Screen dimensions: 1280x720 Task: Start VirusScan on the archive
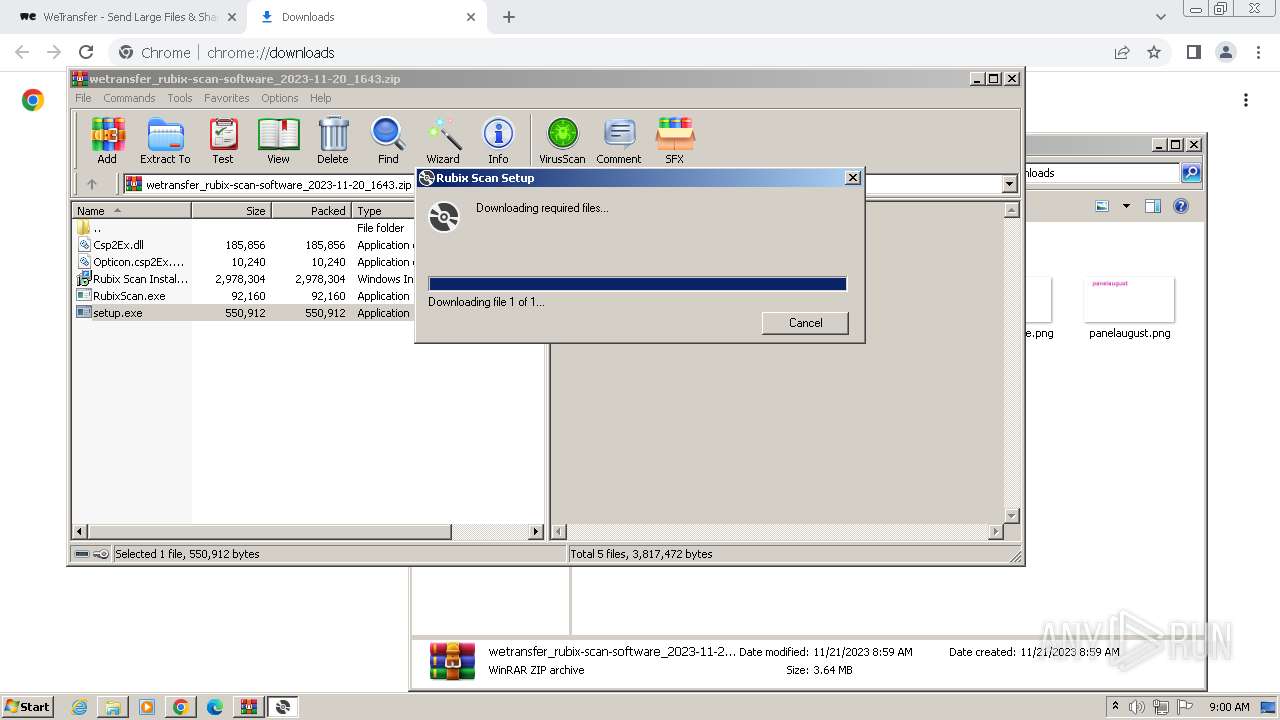562,141
